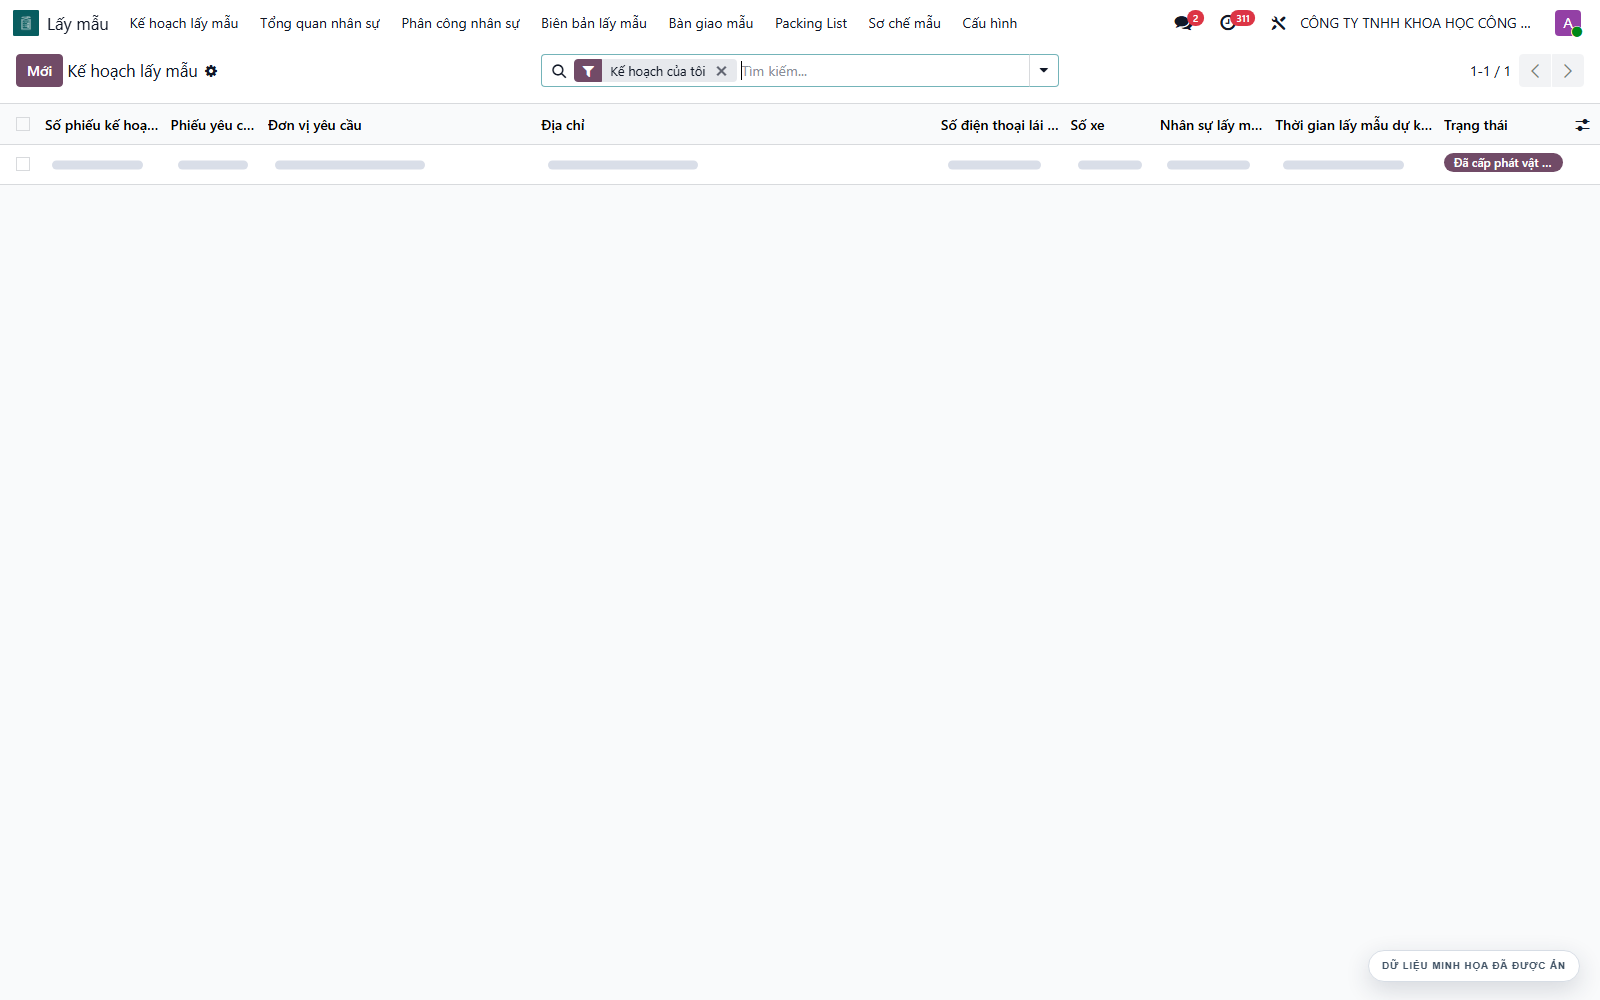Open the user avatar menu

[1568, 23]
